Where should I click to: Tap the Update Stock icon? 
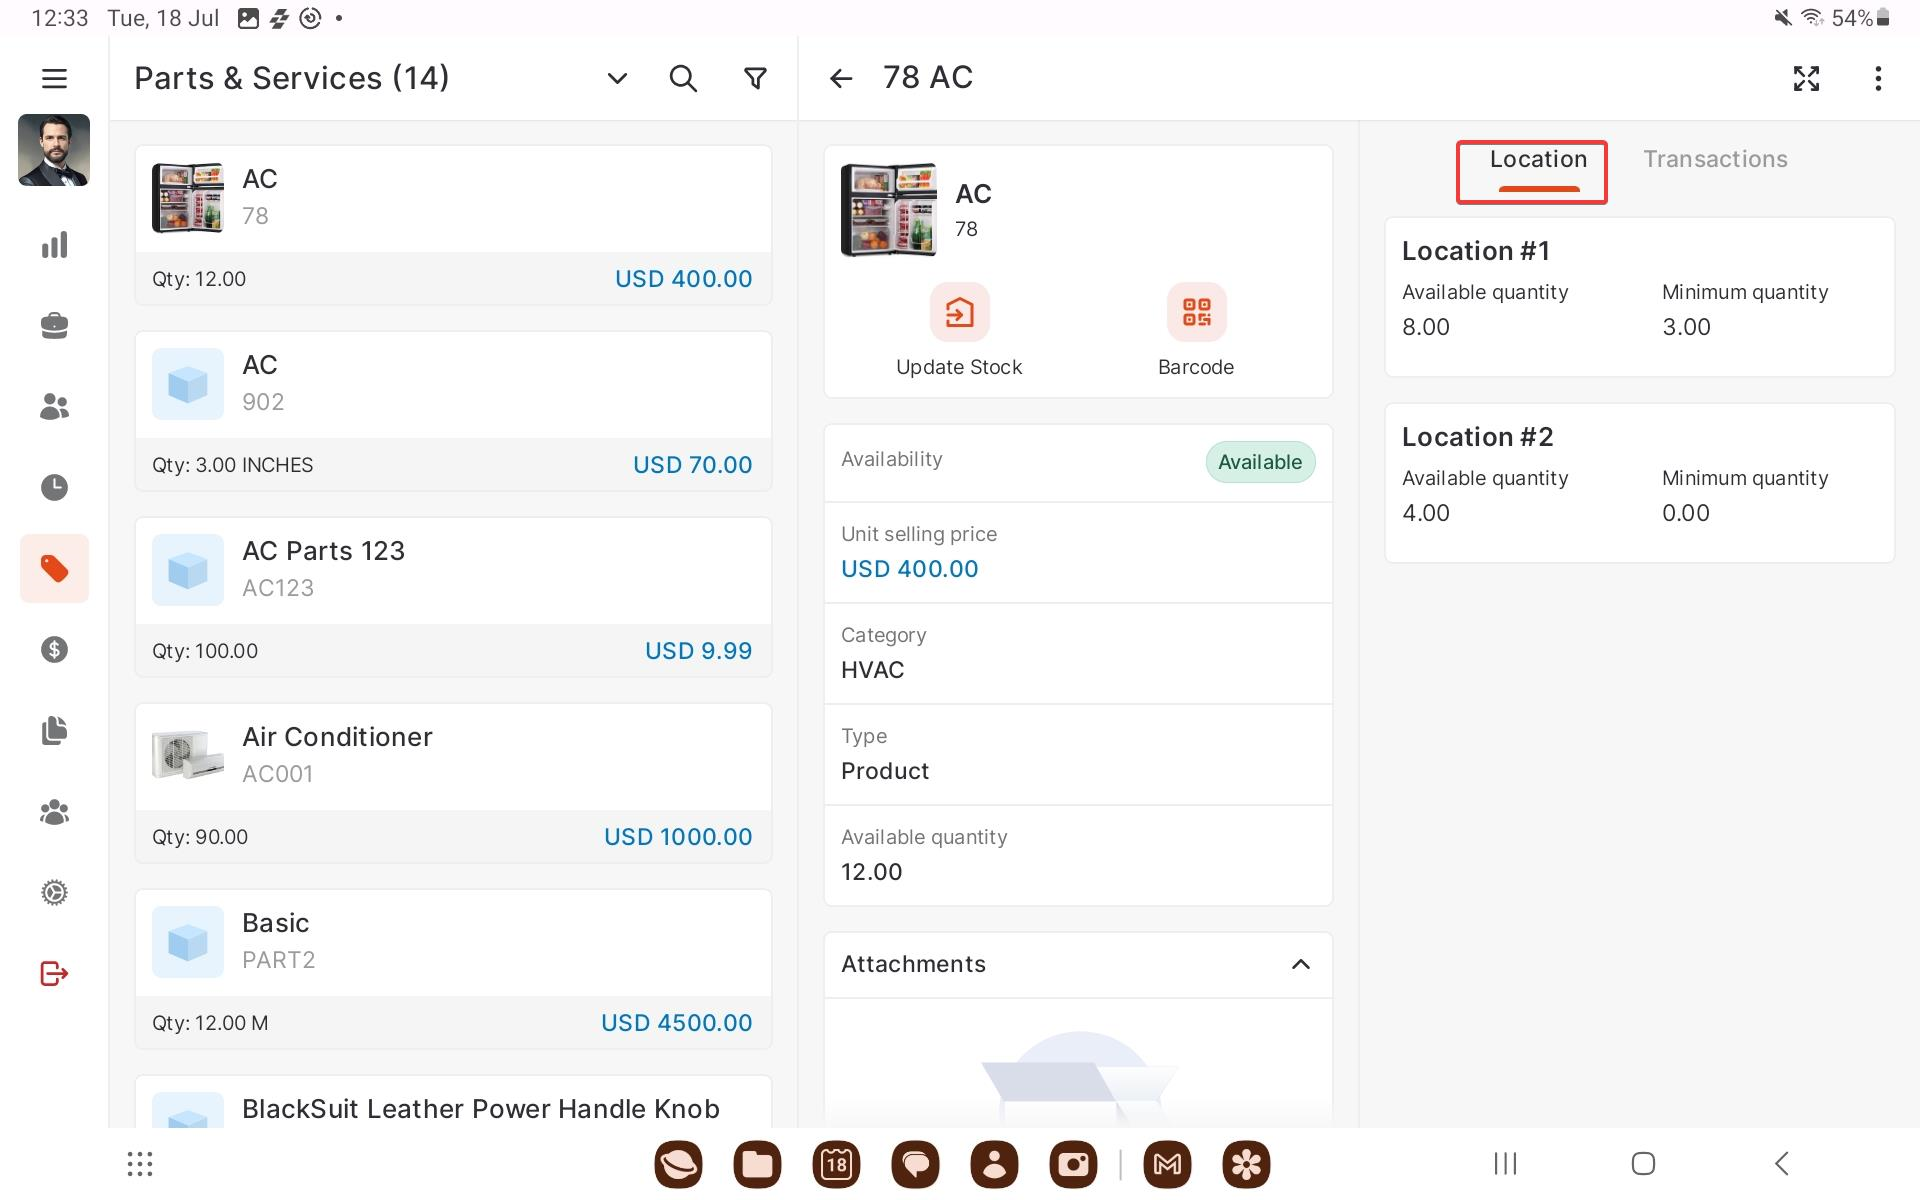959,313
